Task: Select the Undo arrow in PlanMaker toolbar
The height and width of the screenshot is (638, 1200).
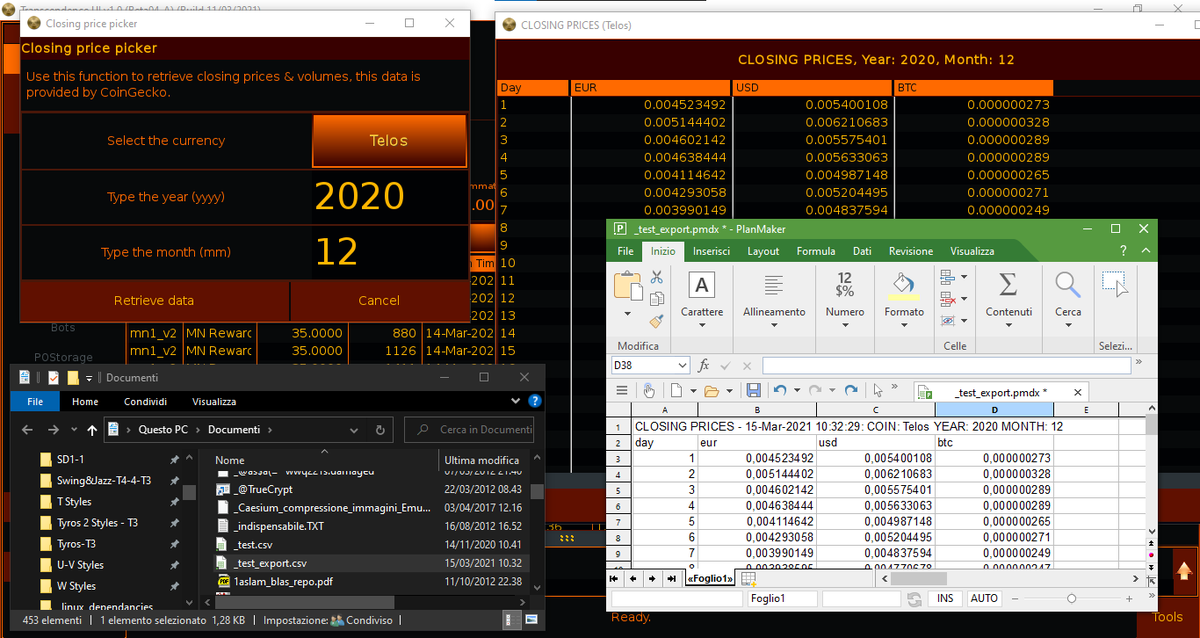Action: click(779, 390)
